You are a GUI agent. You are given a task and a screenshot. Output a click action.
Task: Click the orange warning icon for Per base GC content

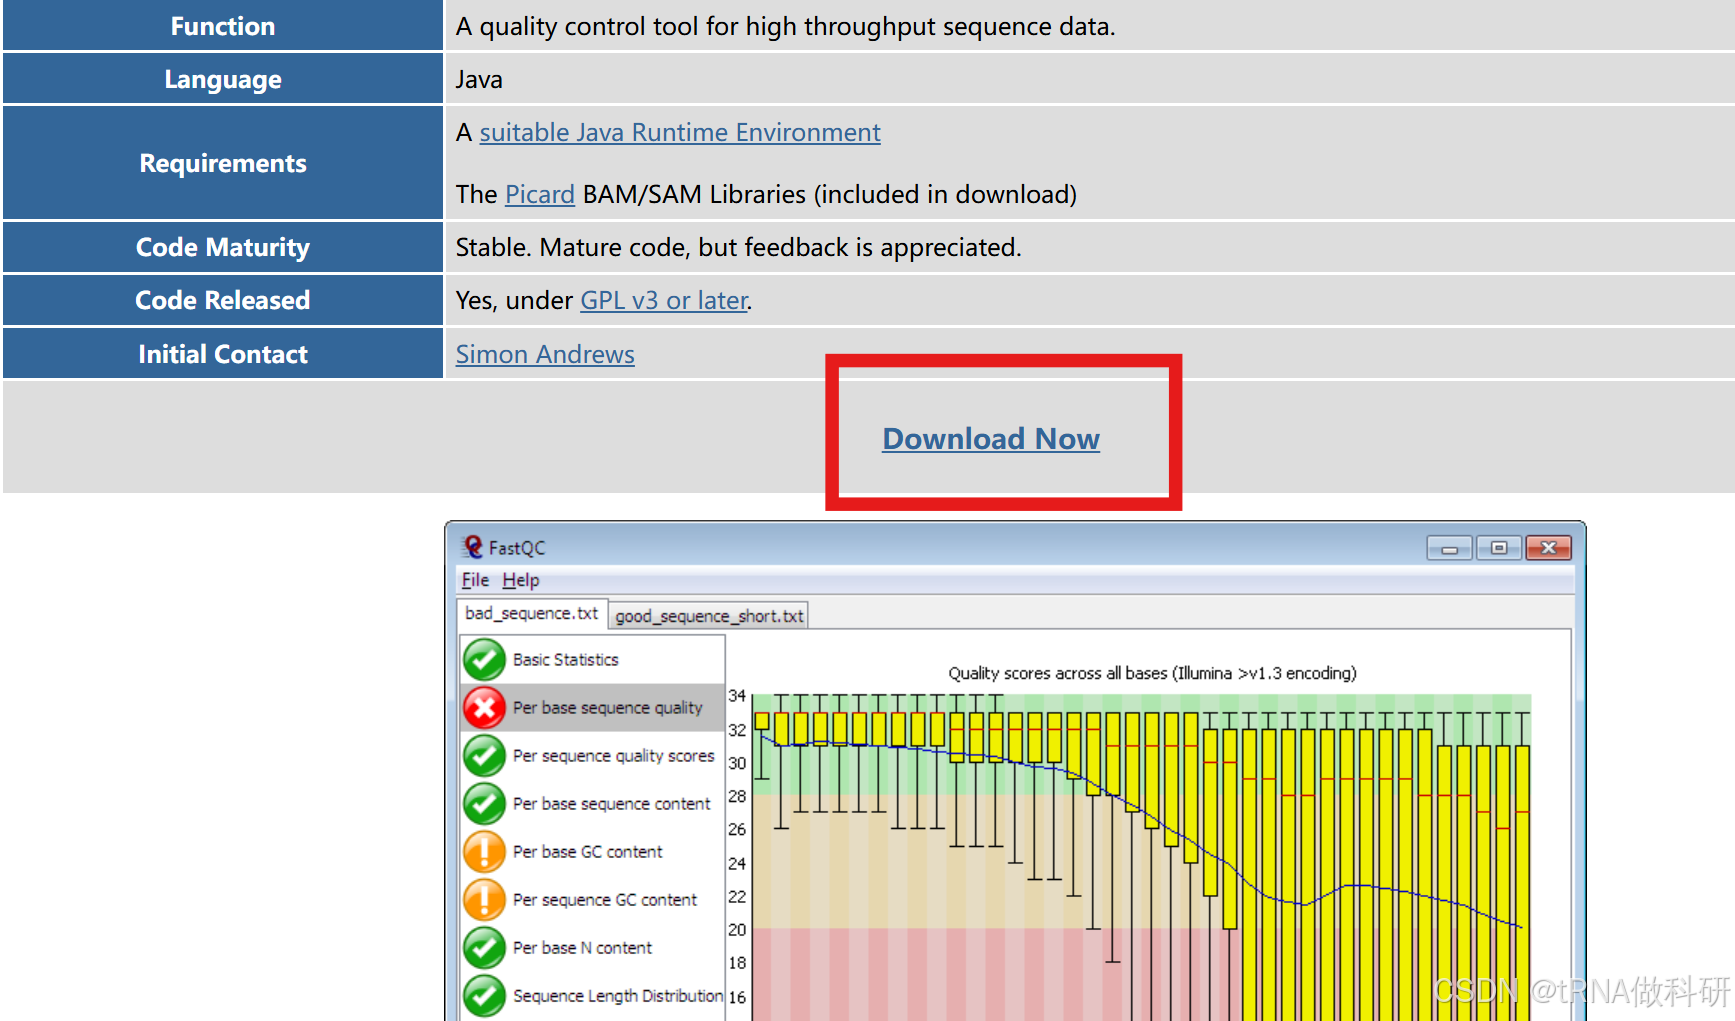point(484,852)
